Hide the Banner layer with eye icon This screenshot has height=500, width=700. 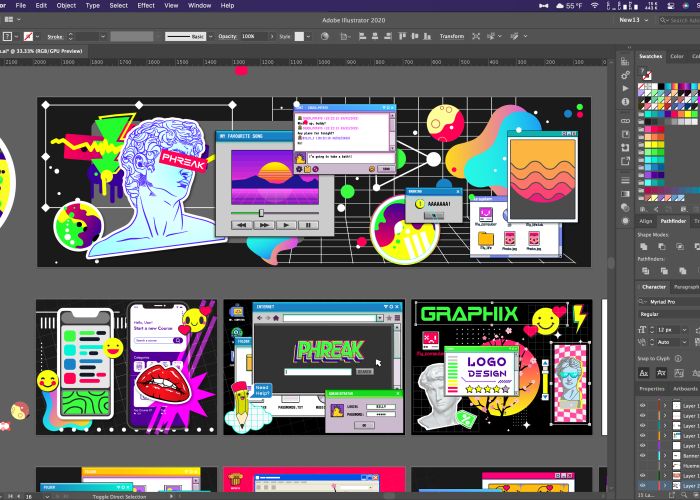tap(643, 455)
